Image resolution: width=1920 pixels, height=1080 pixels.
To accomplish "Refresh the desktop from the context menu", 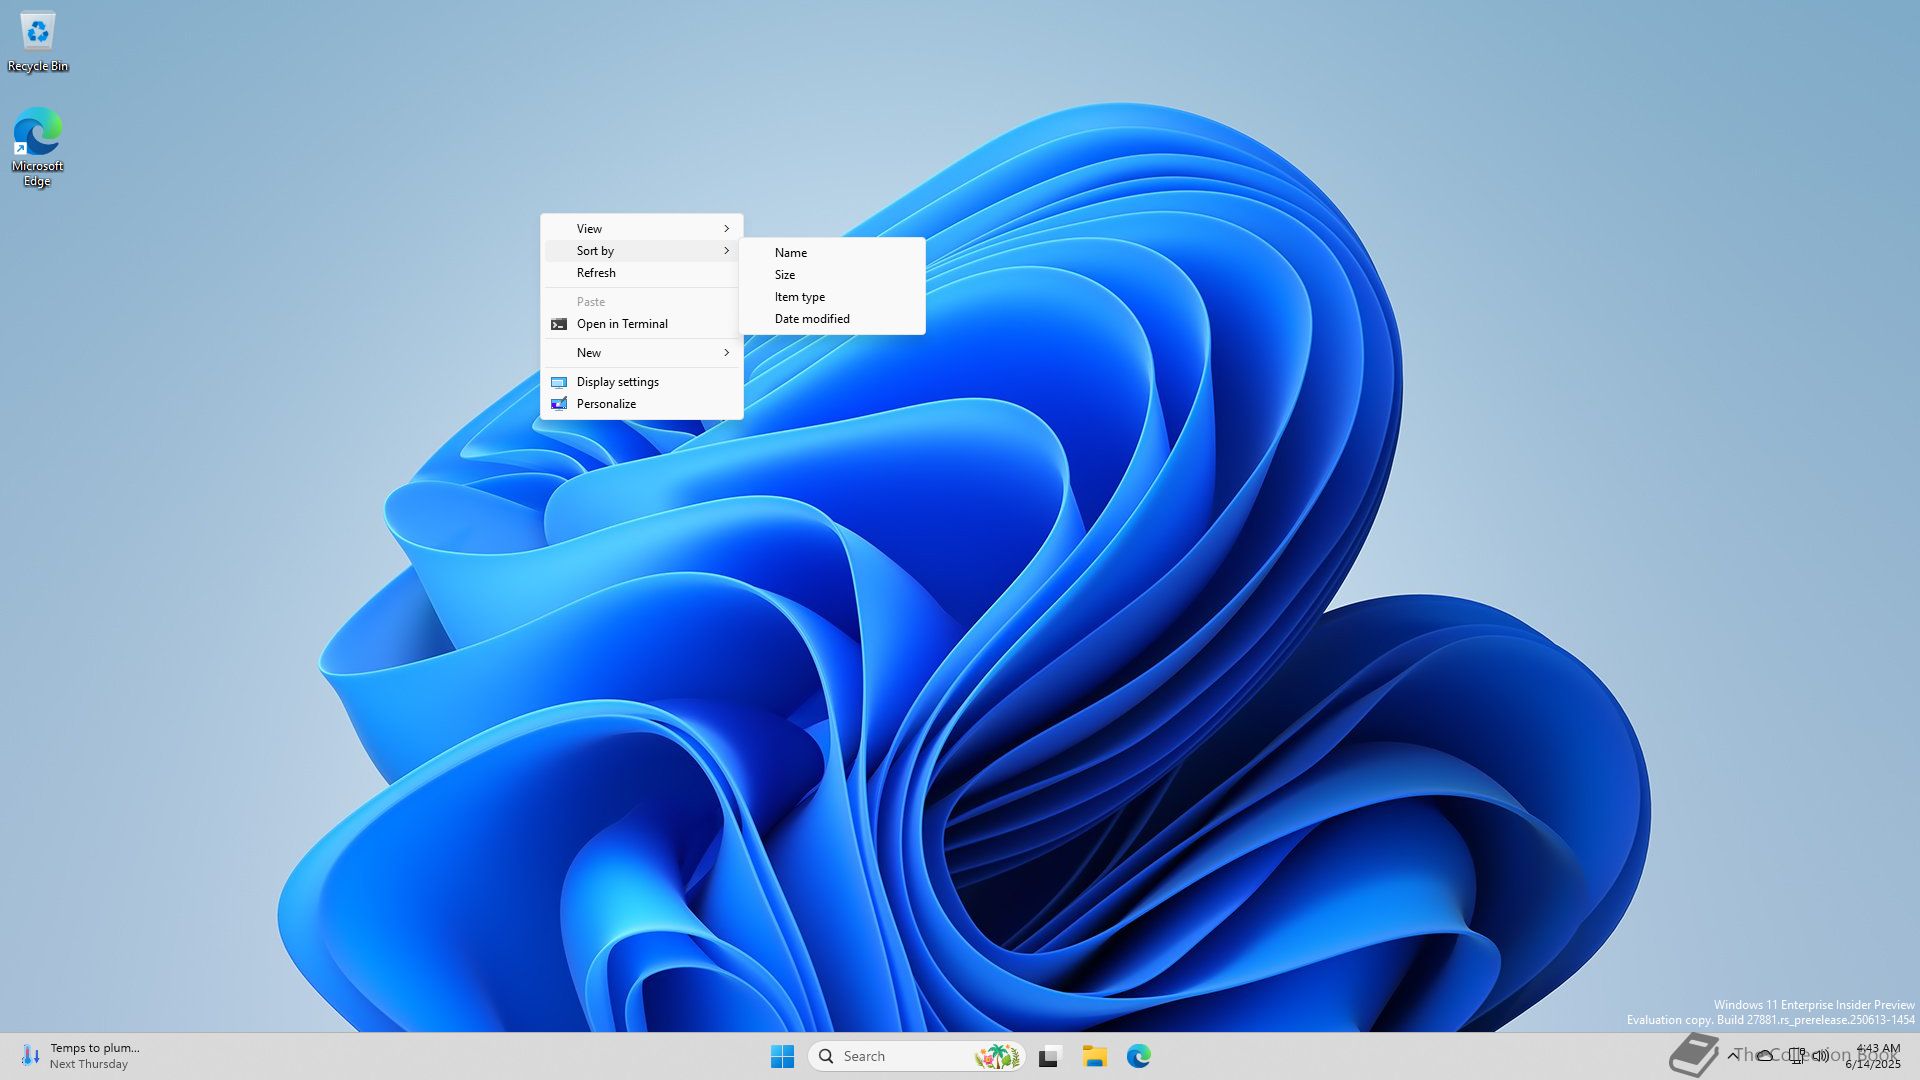I will click(596, 273).
